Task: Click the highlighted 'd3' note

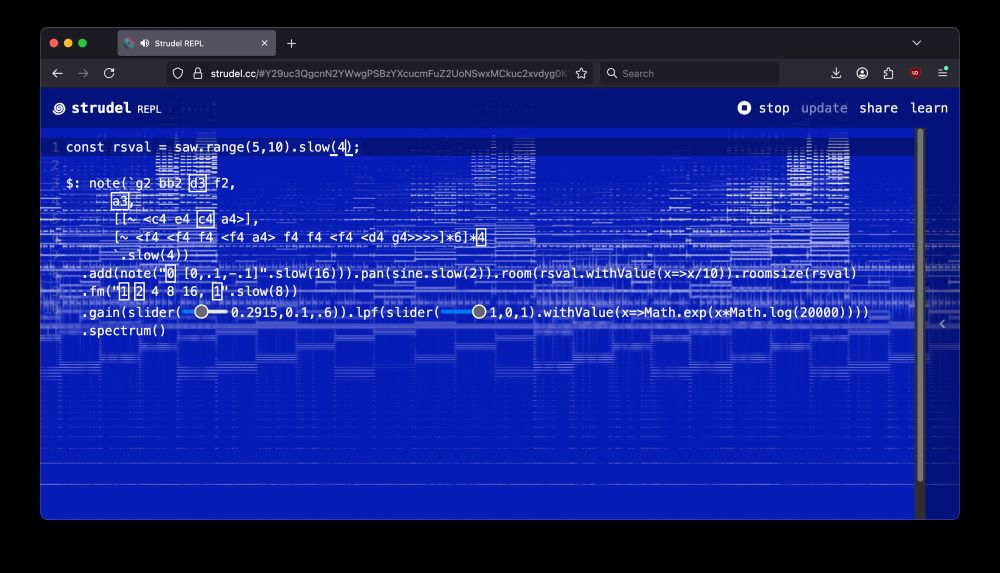Action: click(198, 184)
